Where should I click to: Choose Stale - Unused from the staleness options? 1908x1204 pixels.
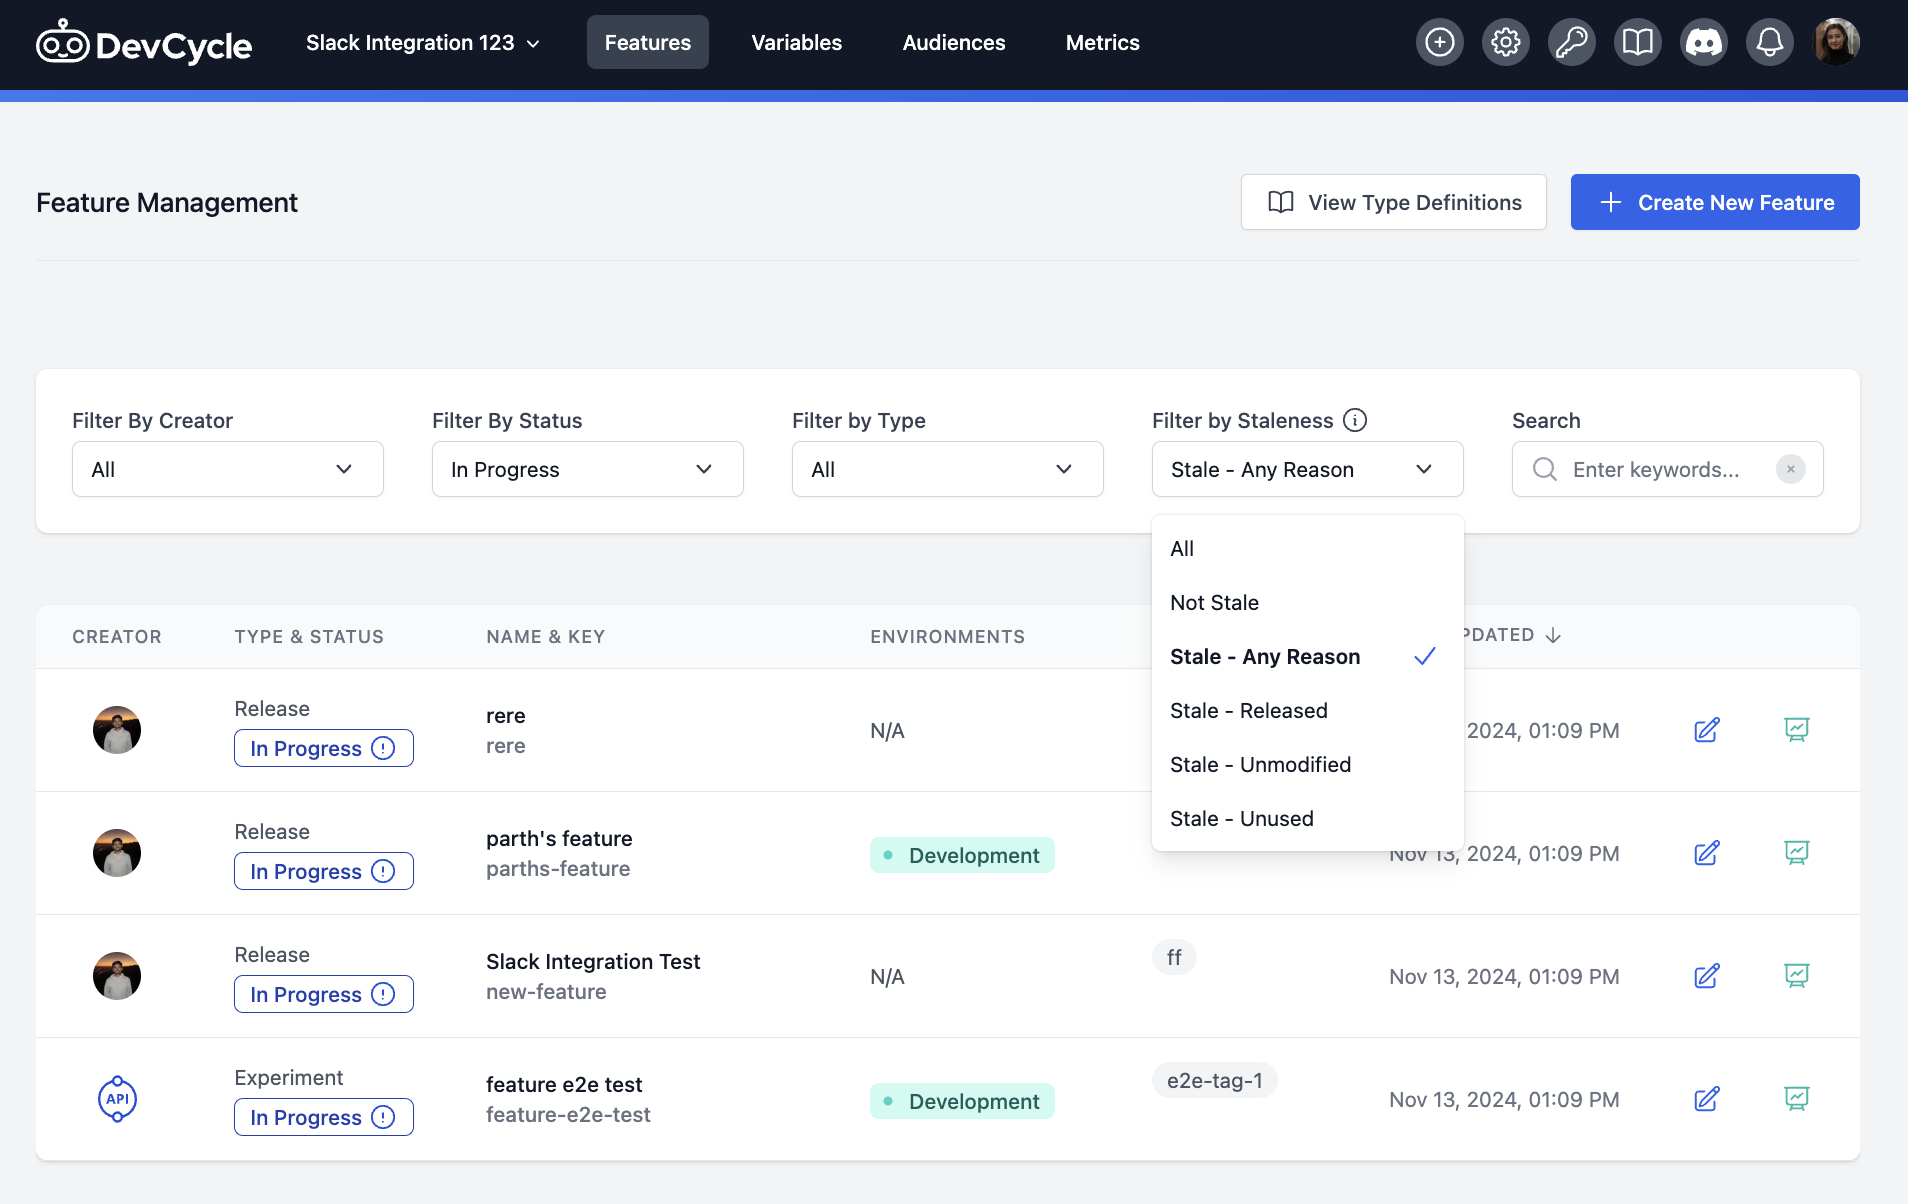tap(1241, 818)
